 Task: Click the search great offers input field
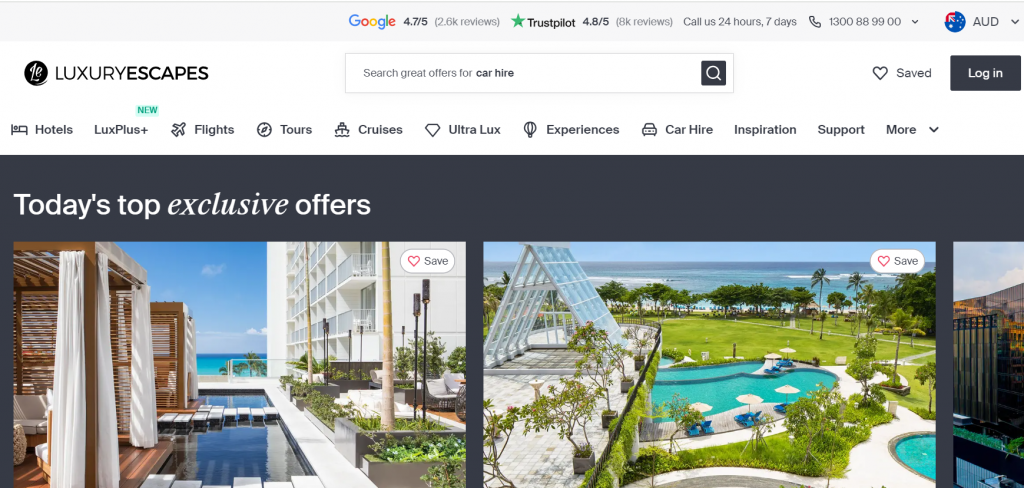coord(524,73)
